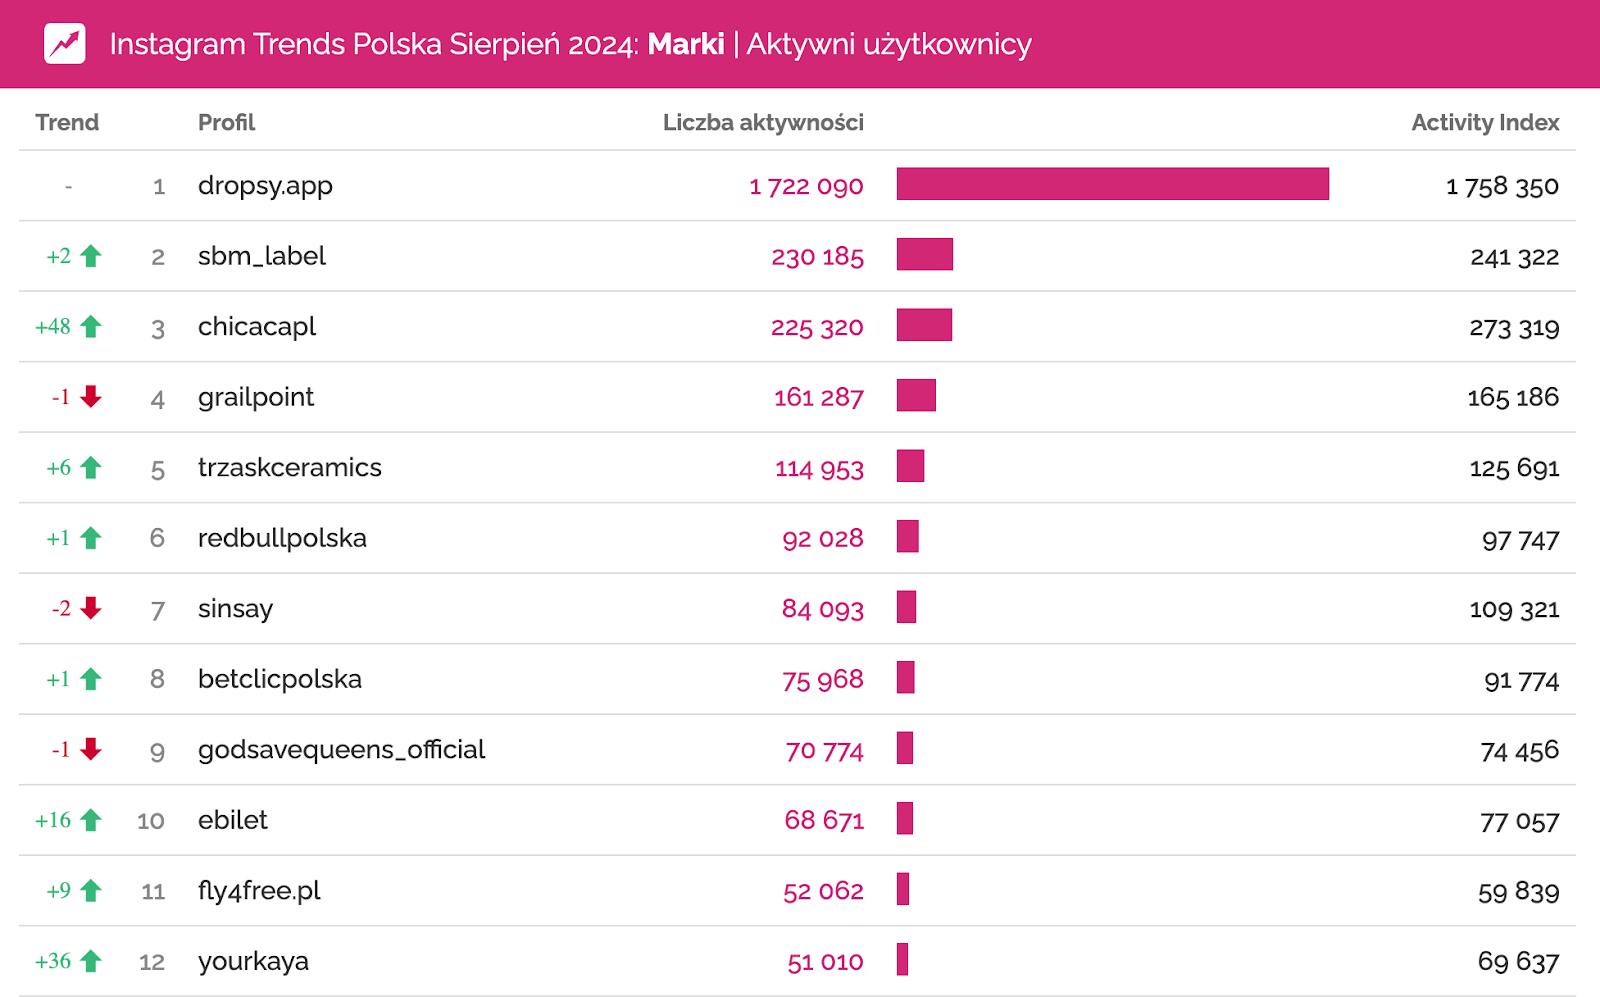Click the green up arrow beside trzaskceramics

91,467
